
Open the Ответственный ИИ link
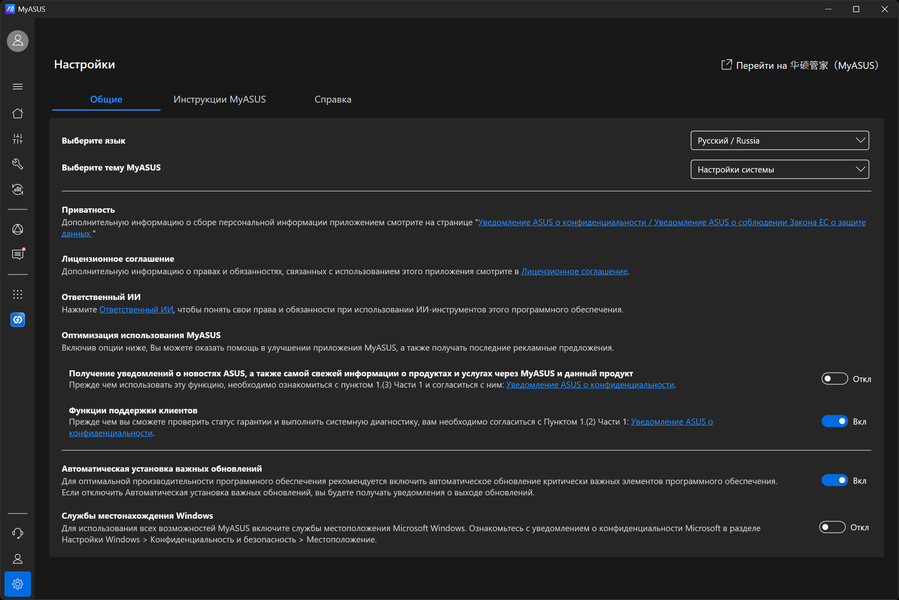(x=136, y=309)
